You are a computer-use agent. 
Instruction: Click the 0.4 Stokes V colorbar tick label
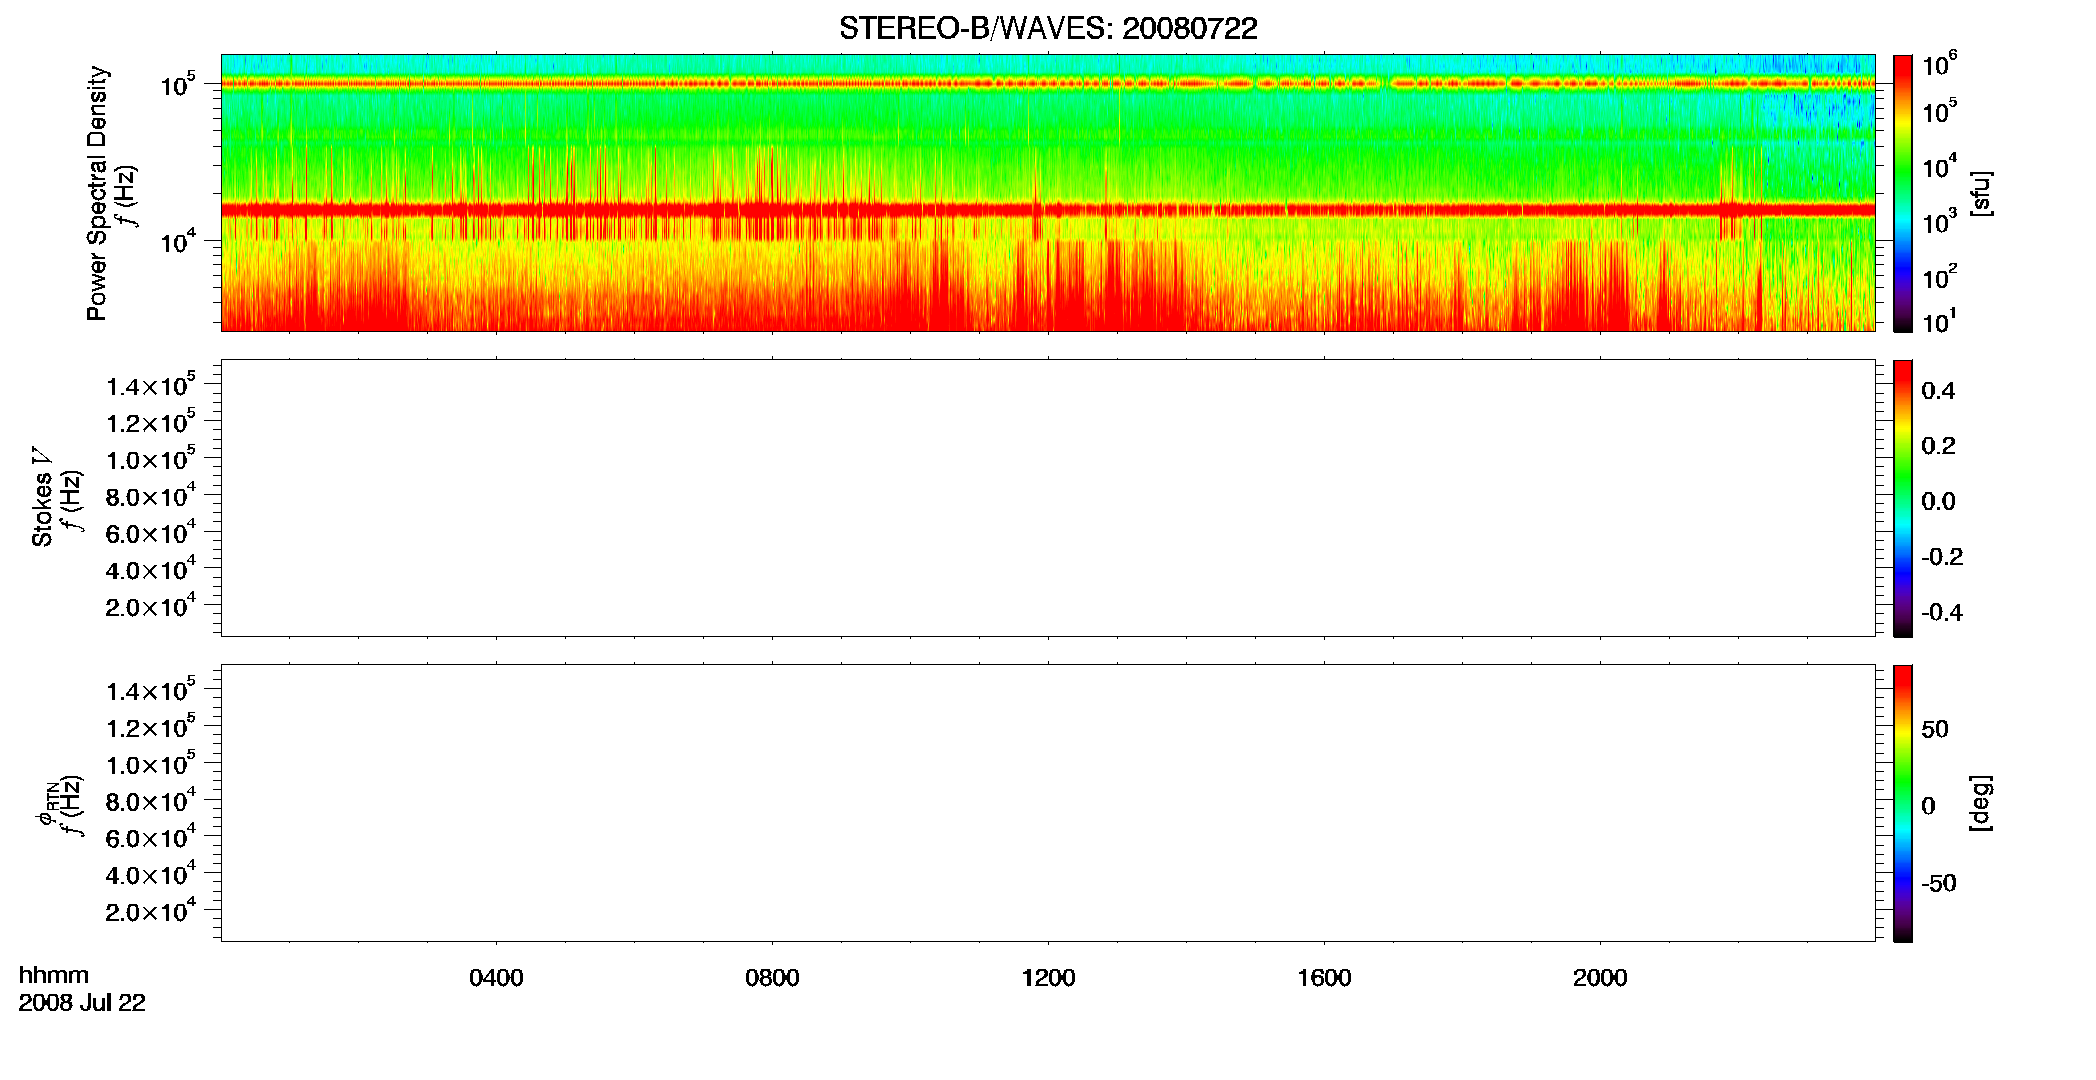1938,391
